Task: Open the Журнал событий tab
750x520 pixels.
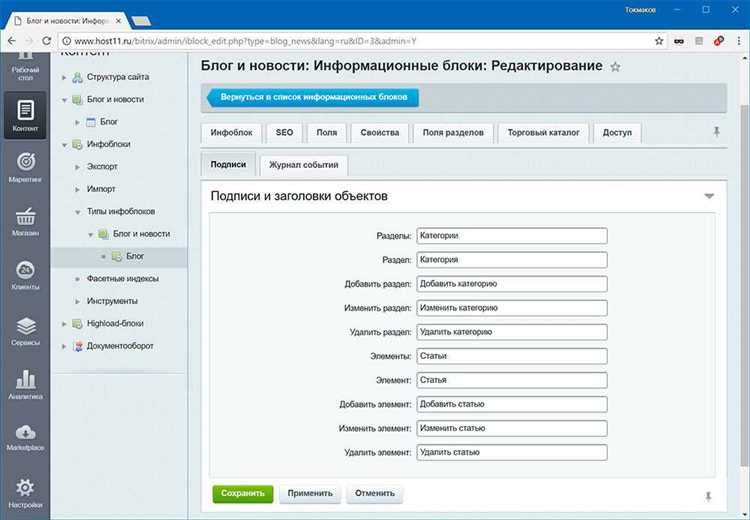Action: tap(304, 165)
